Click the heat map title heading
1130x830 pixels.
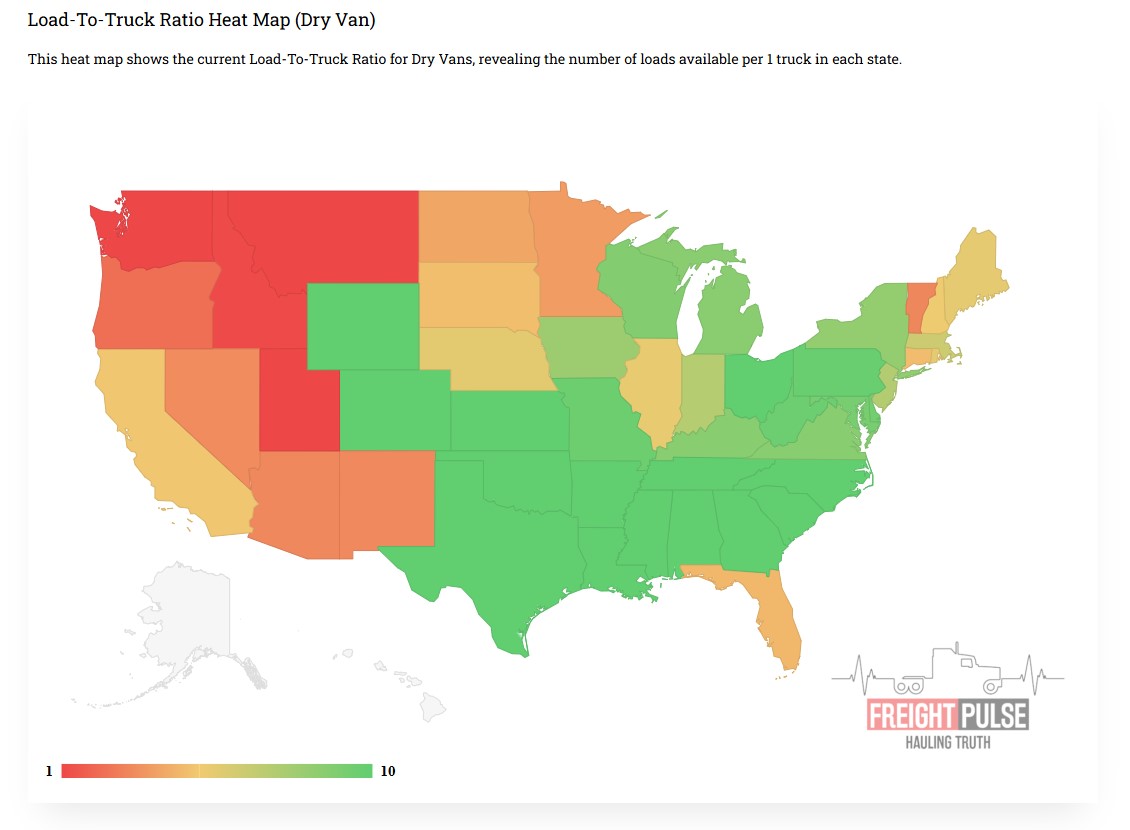pyautogui.click(x=201, y=20)
